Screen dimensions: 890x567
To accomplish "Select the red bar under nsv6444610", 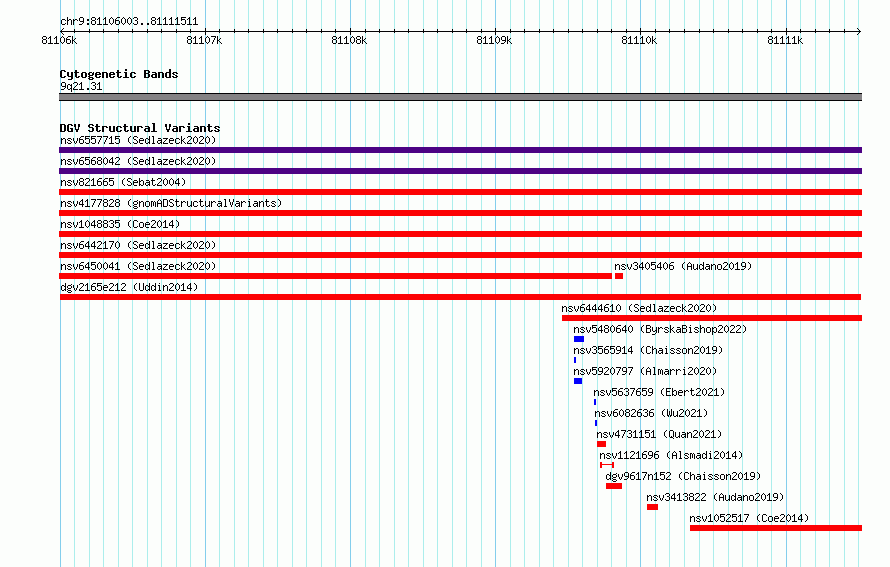I will (x=712, y=318).
